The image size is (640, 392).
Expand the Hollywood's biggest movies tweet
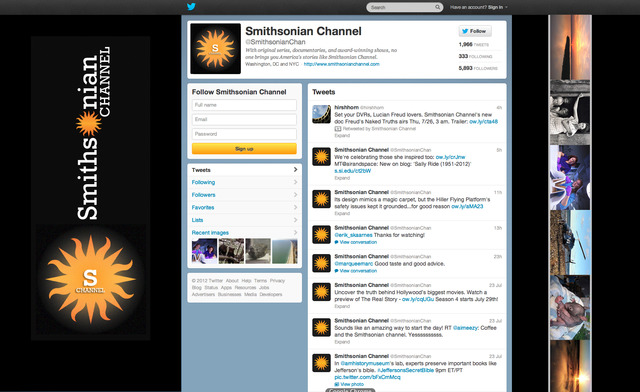click(x=342, y=306)
